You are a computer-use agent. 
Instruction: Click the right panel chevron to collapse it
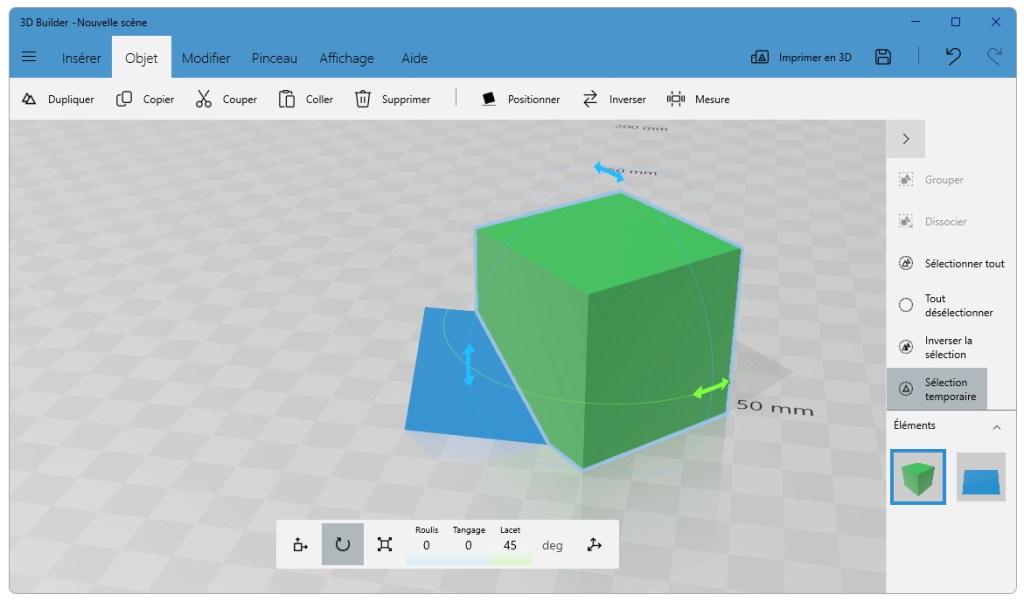906,138
